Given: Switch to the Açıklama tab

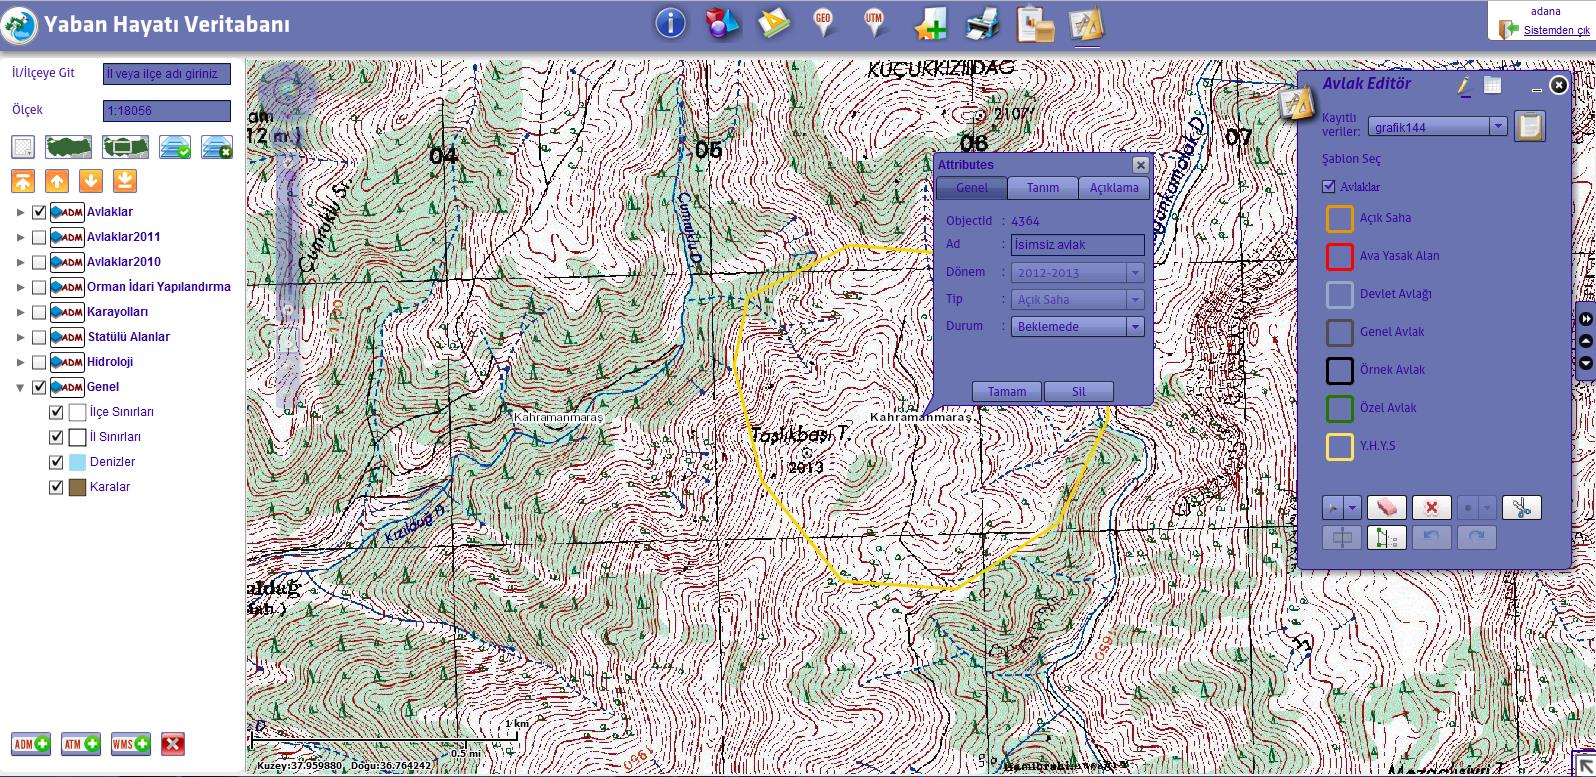Looking at the screenshot, I should pos(1114,188).
